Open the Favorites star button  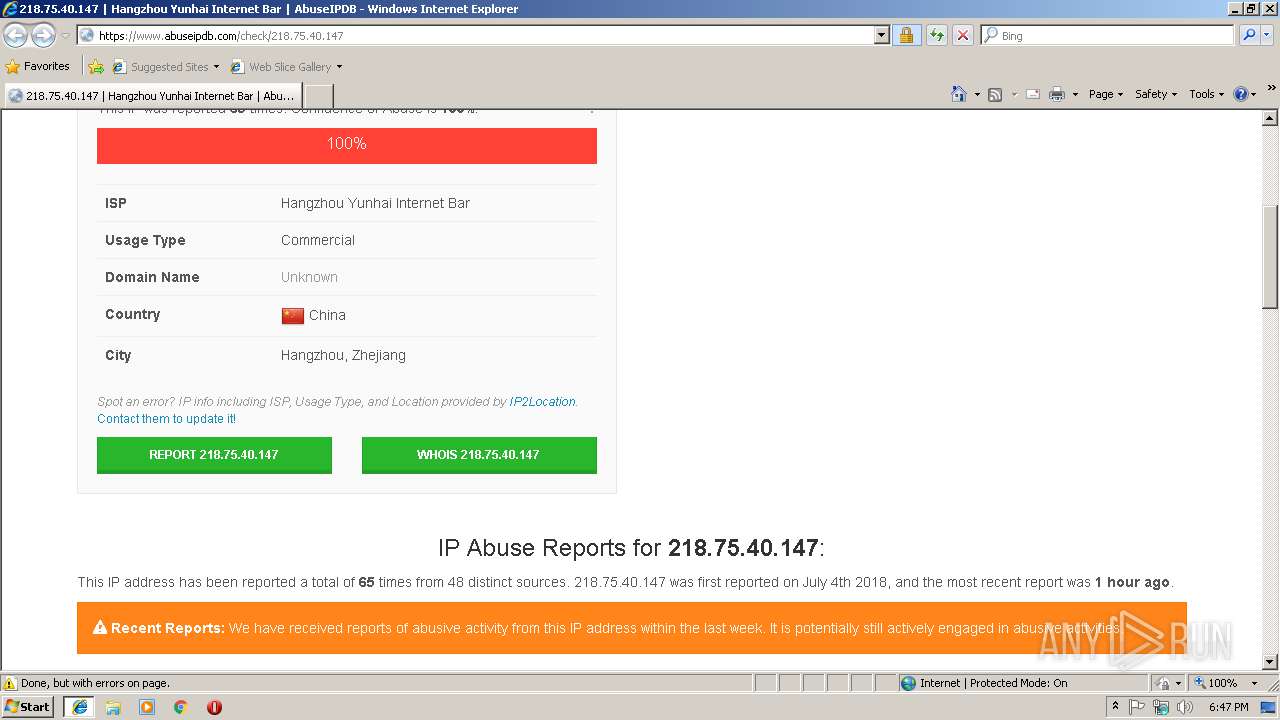coord(38,67)
